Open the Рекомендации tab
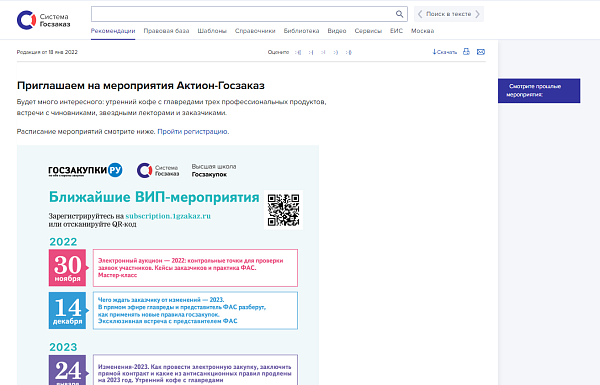The height and width of the screenshot is (385, 600). point(113,31)
